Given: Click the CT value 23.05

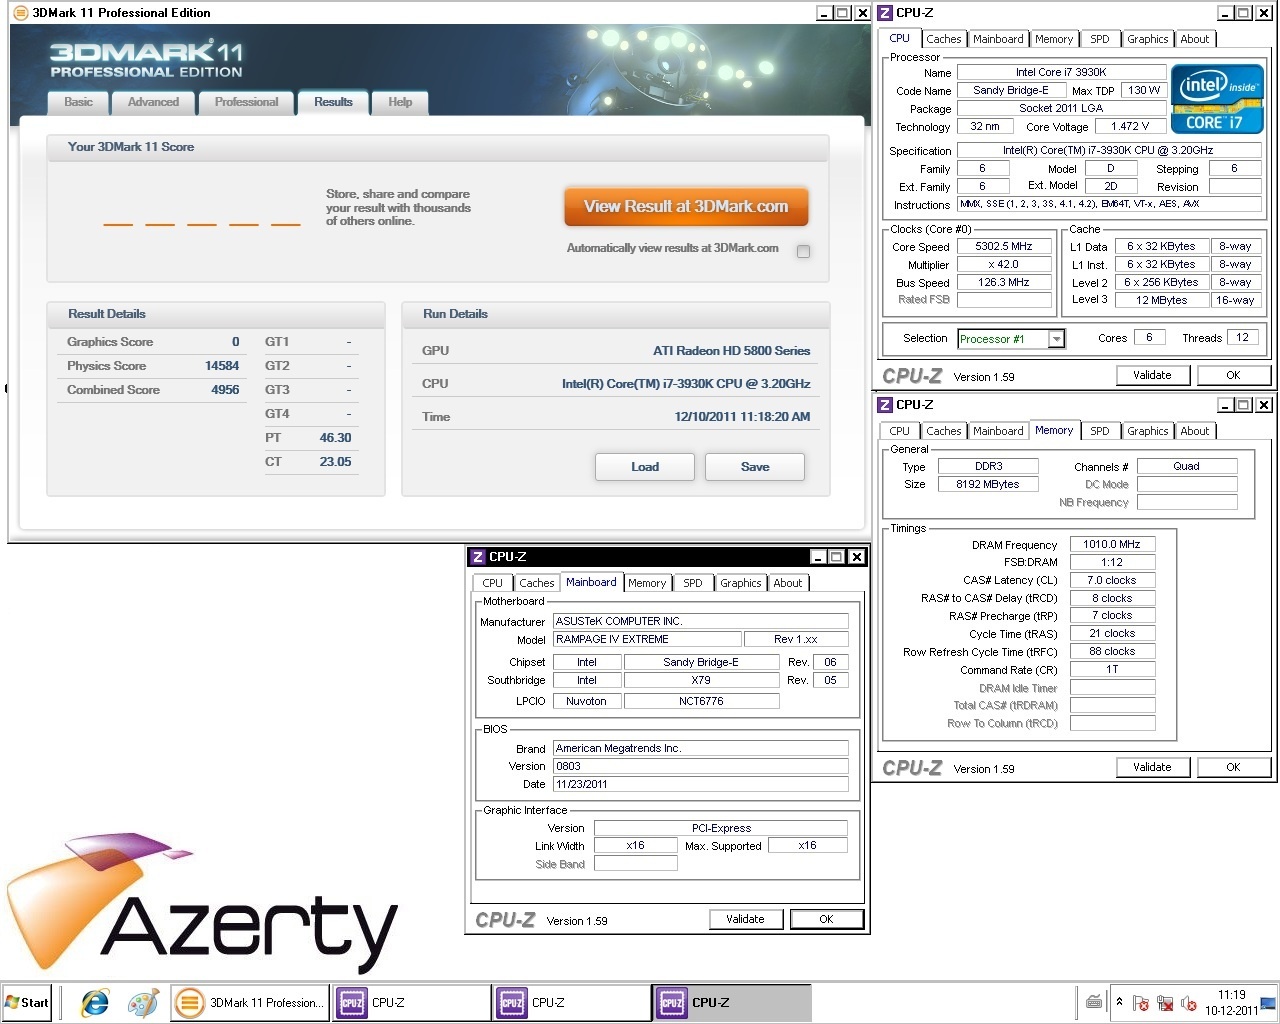Looking at the screenshot, I should pos(335,462).
